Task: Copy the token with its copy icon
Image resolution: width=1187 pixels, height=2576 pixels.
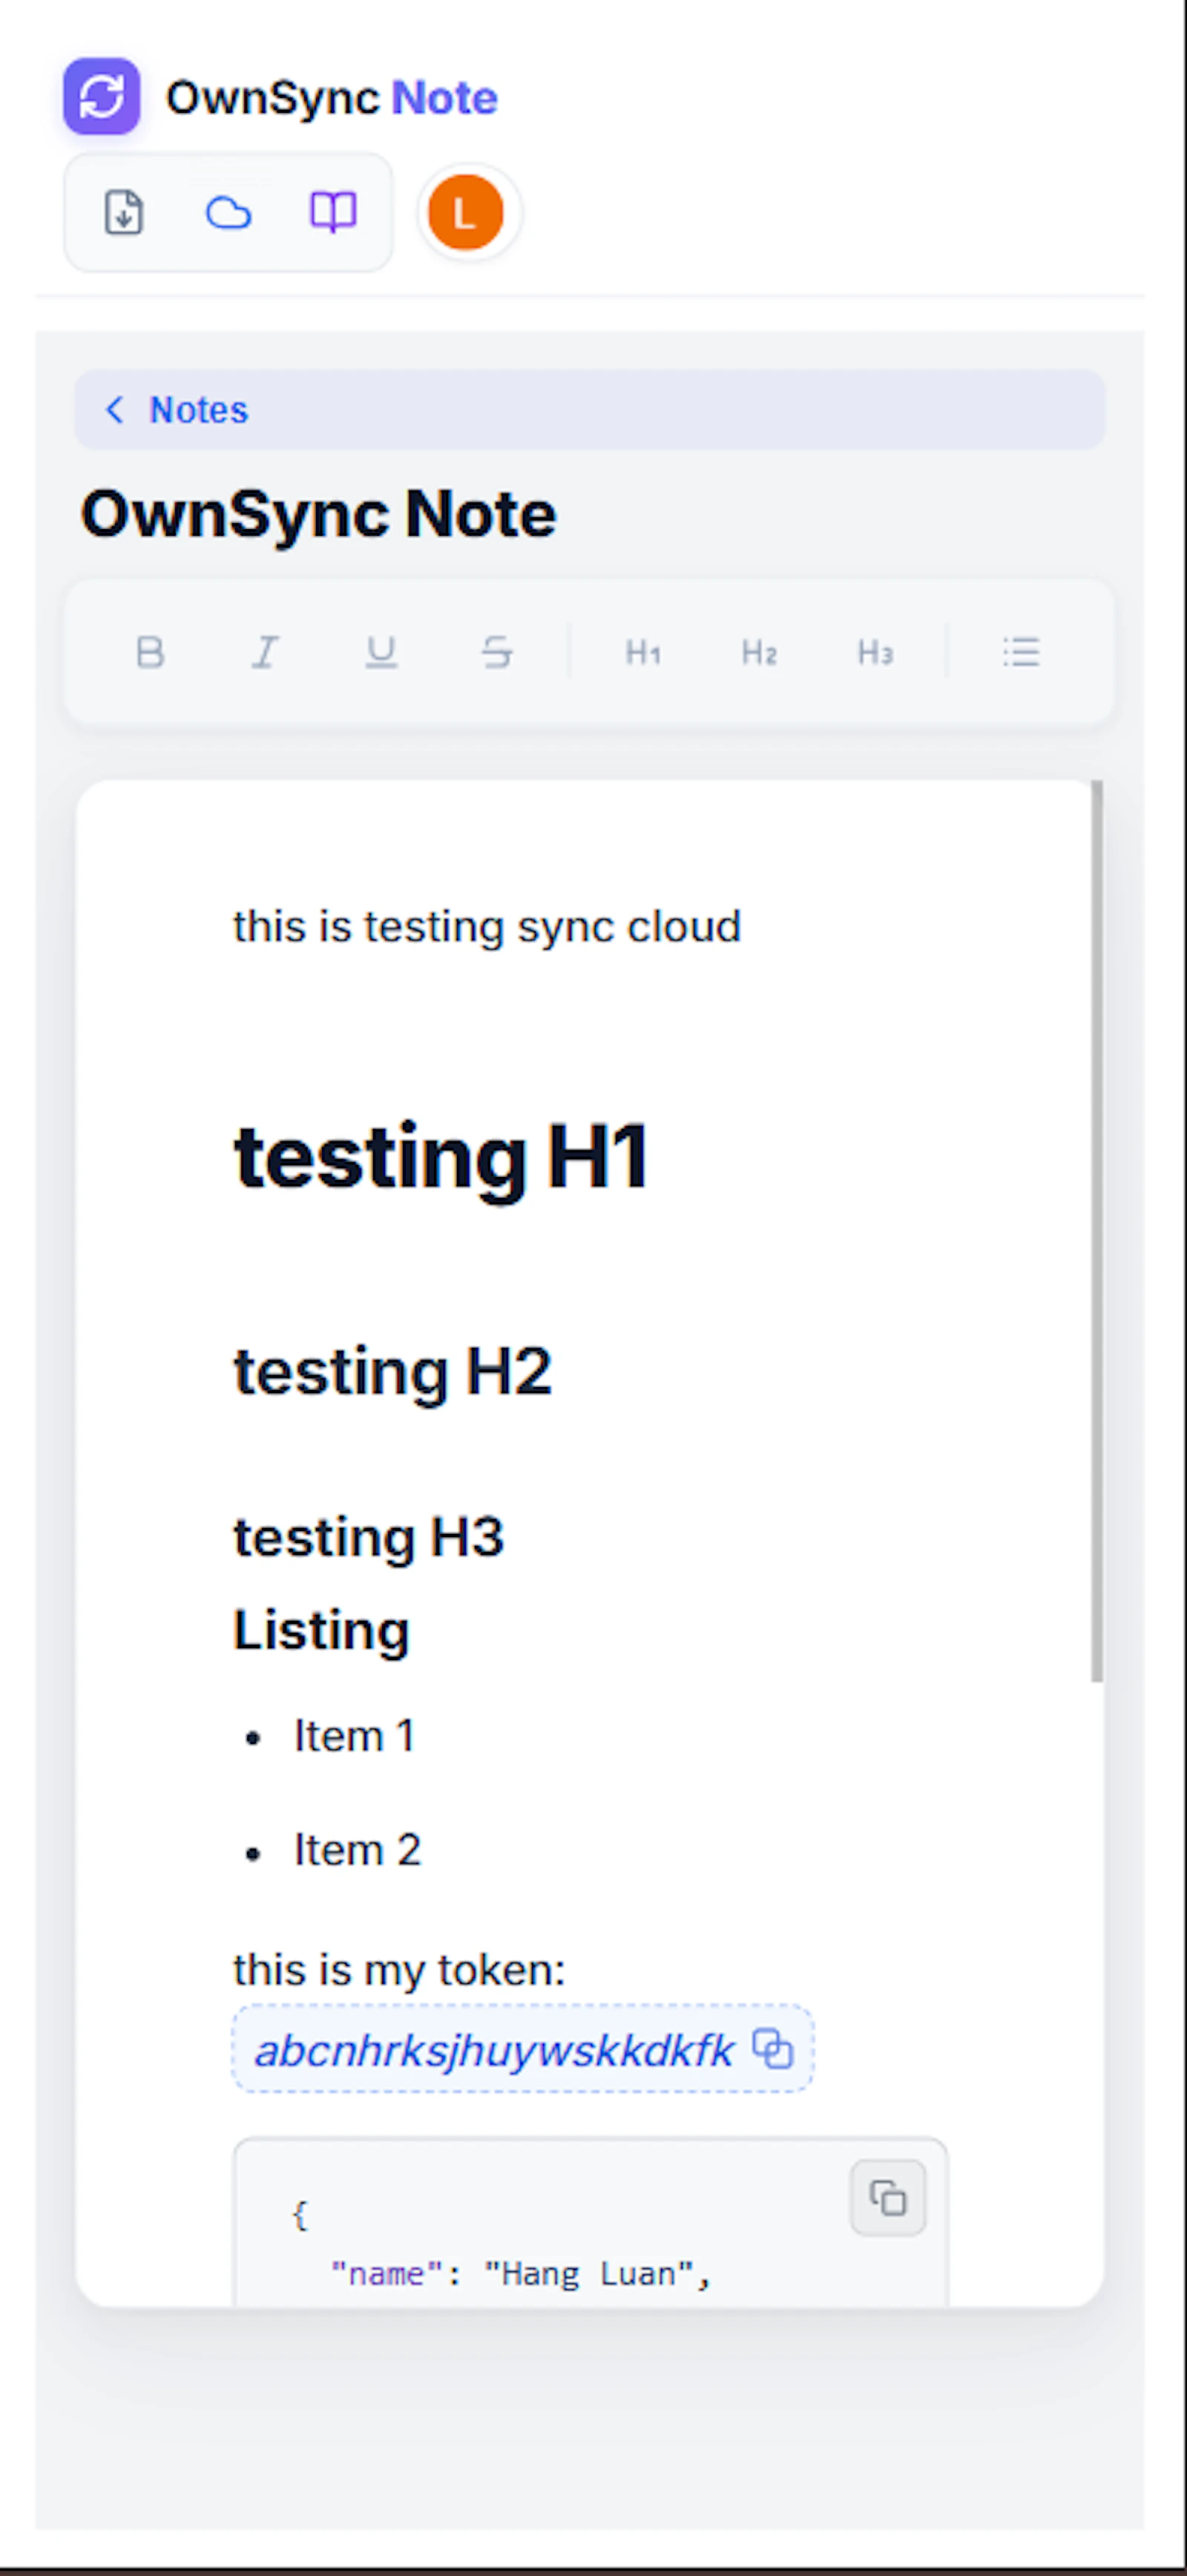Action: [x=773, y=2048]
